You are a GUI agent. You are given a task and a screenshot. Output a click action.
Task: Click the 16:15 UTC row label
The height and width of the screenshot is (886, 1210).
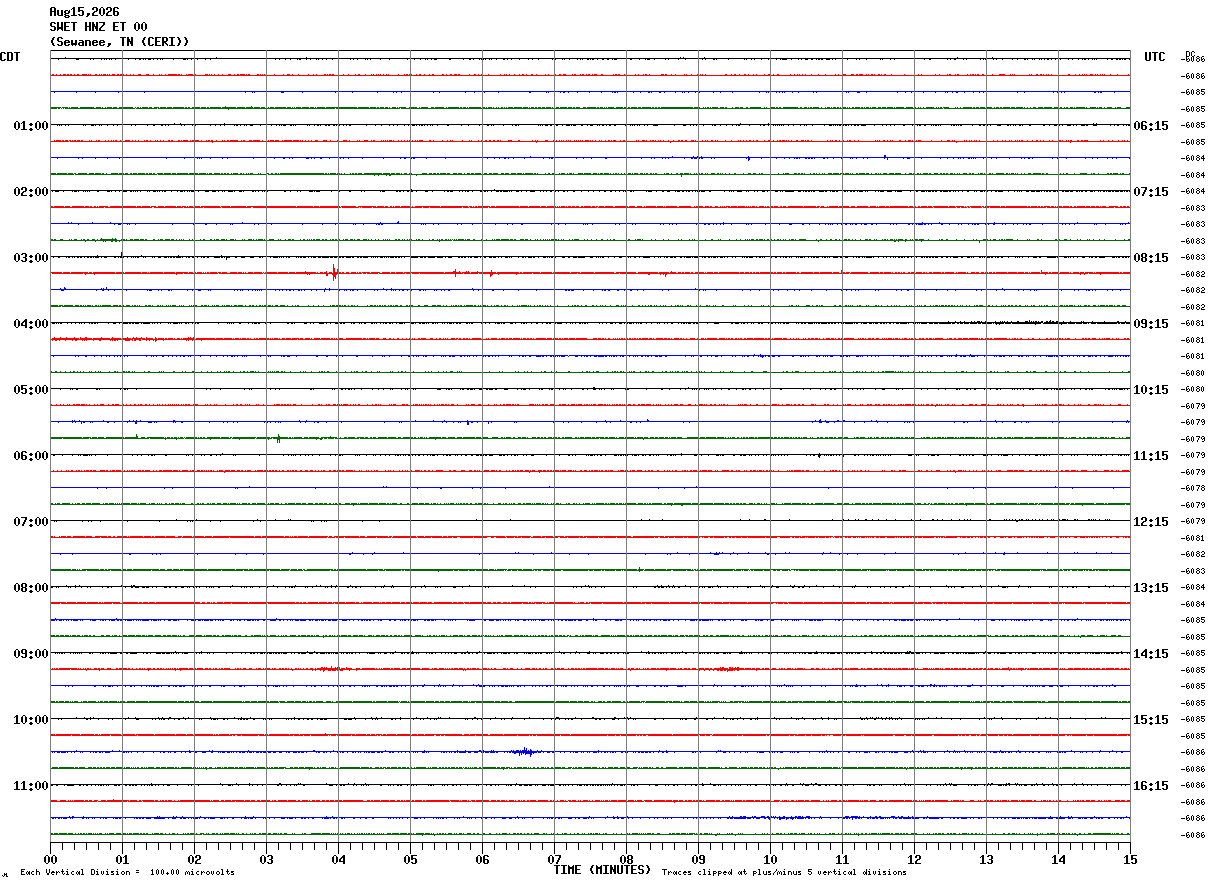(x=1151, y=786)
